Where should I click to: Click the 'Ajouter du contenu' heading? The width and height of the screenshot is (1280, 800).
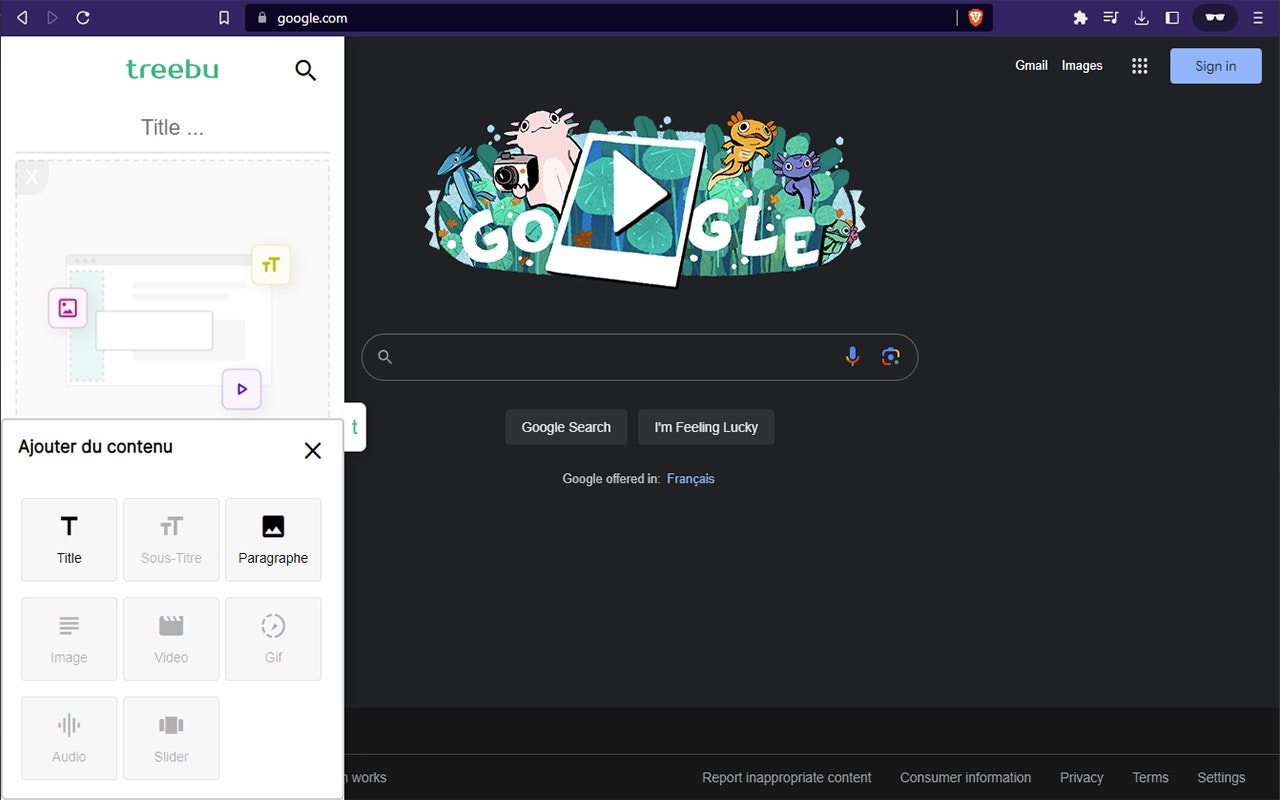point(96,447)
